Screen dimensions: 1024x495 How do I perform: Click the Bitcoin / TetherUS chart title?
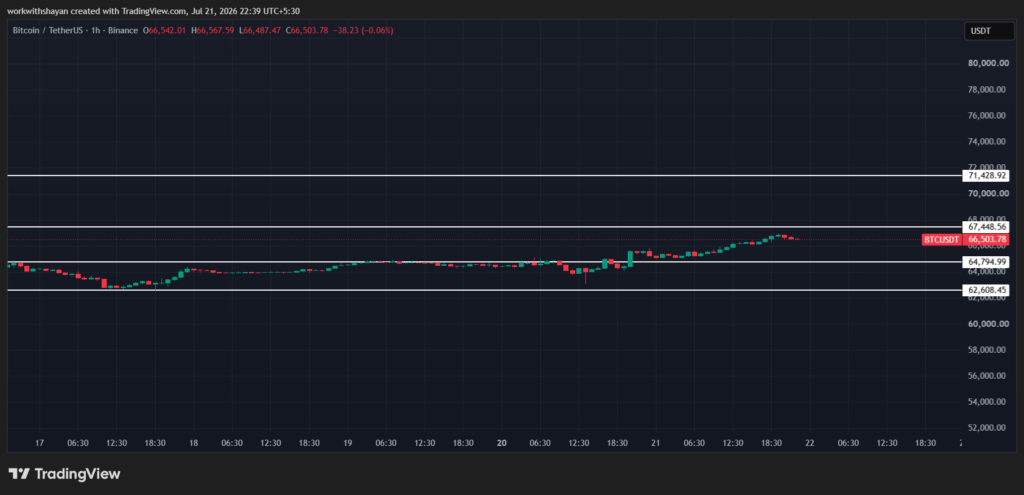click(76, 30)
